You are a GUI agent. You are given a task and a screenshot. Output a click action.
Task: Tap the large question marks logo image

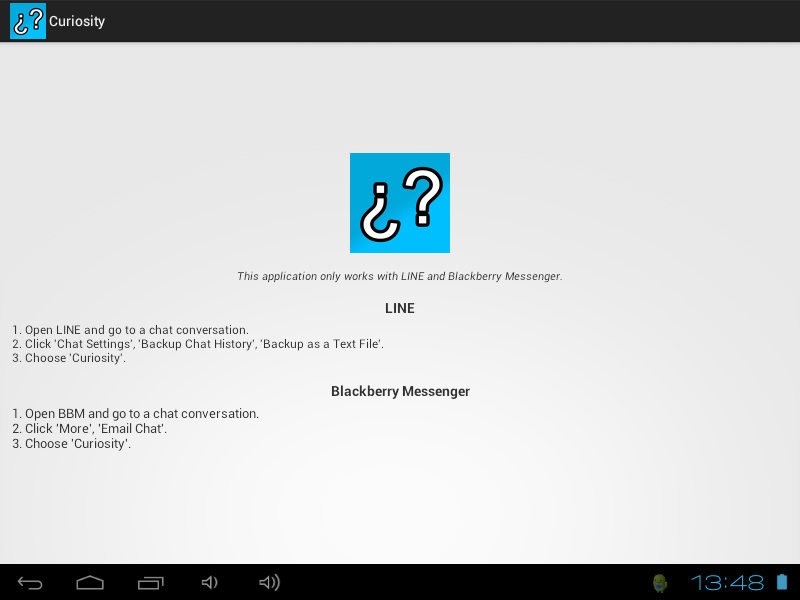point(399,203)
